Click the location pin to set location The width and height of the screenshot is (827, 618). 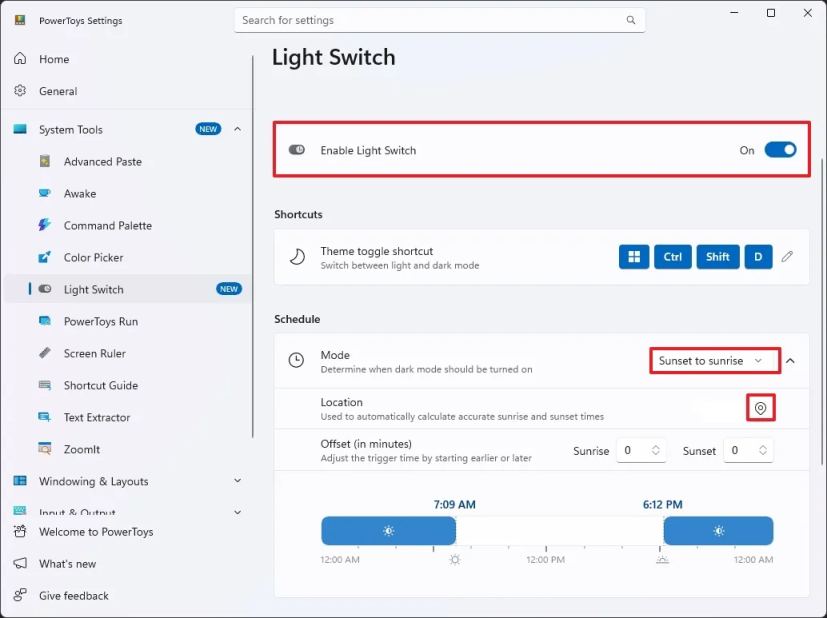point(761,407)
